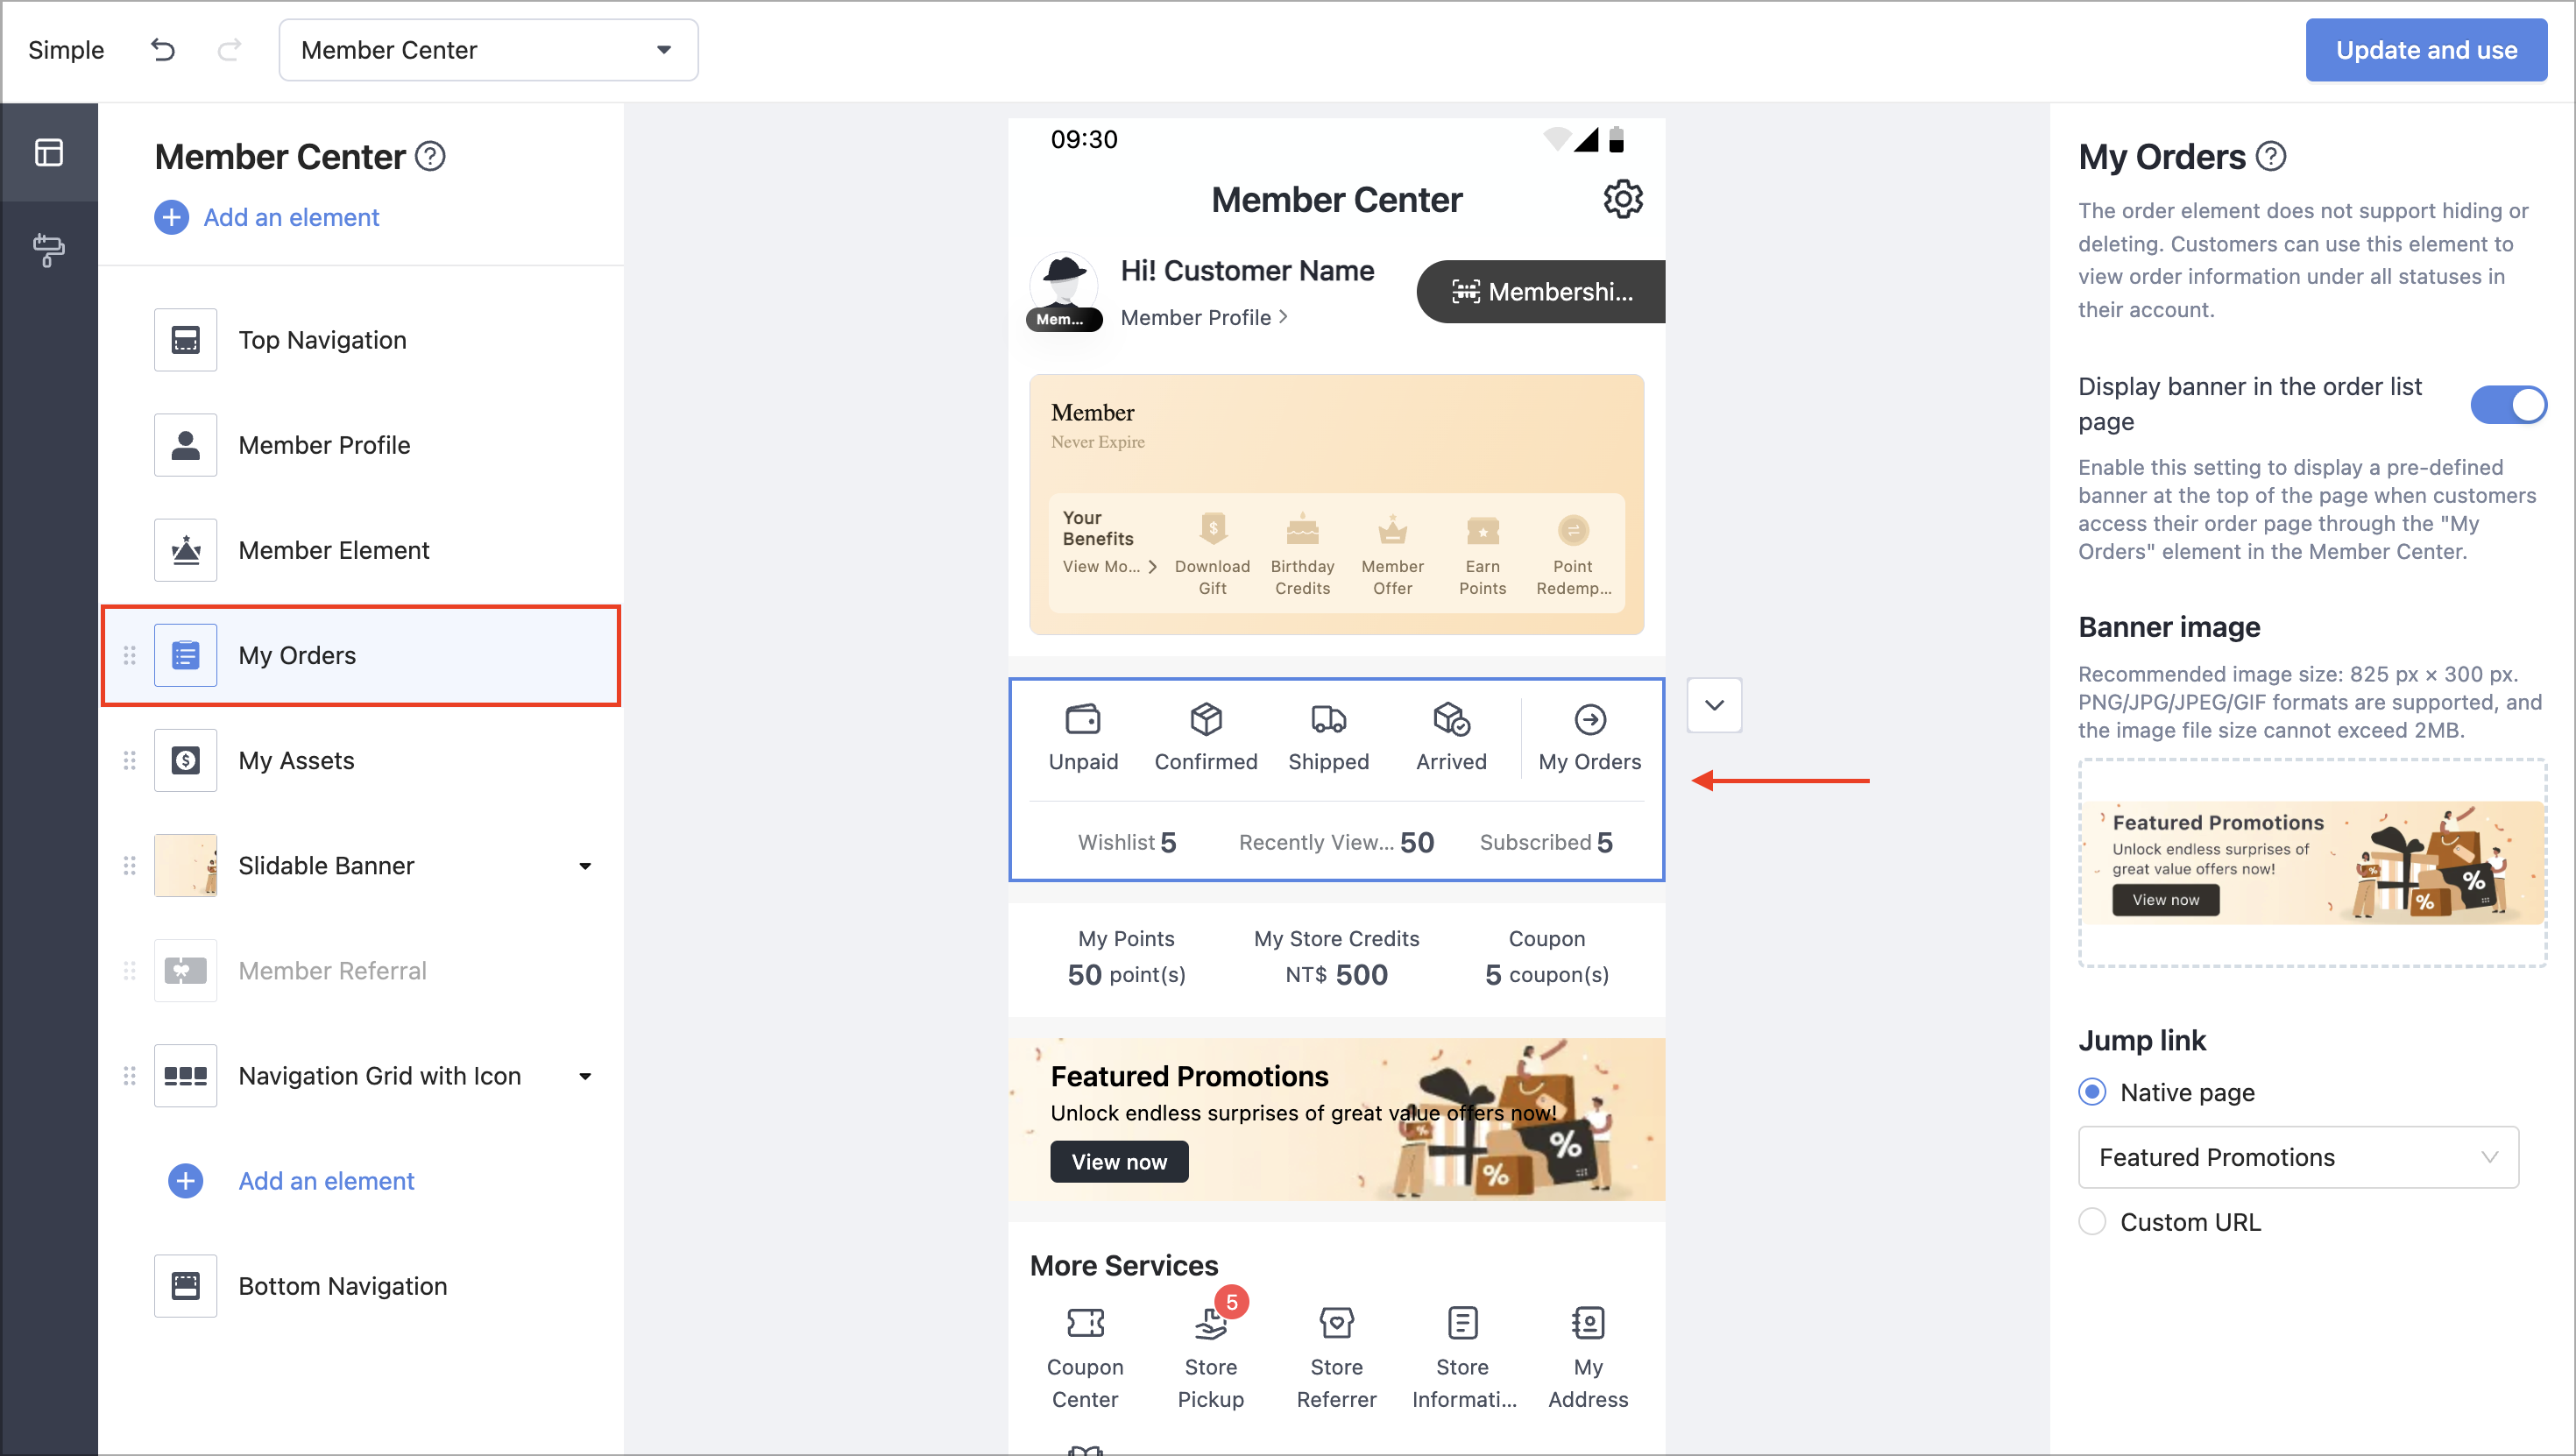The image size is (2576, 1456).
Task: Click the Simple label in toolbar
Action: [66, 50]
